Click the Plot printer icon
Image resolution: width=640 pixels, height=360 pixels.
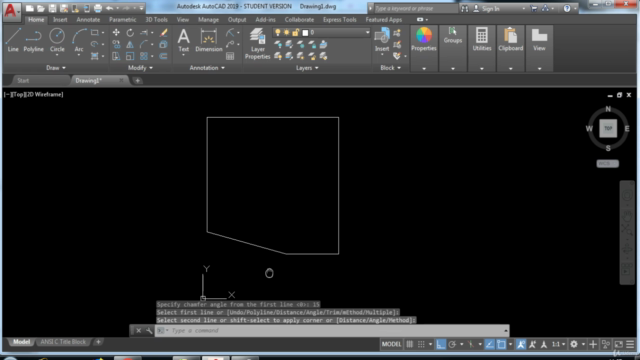click(98, 8)
